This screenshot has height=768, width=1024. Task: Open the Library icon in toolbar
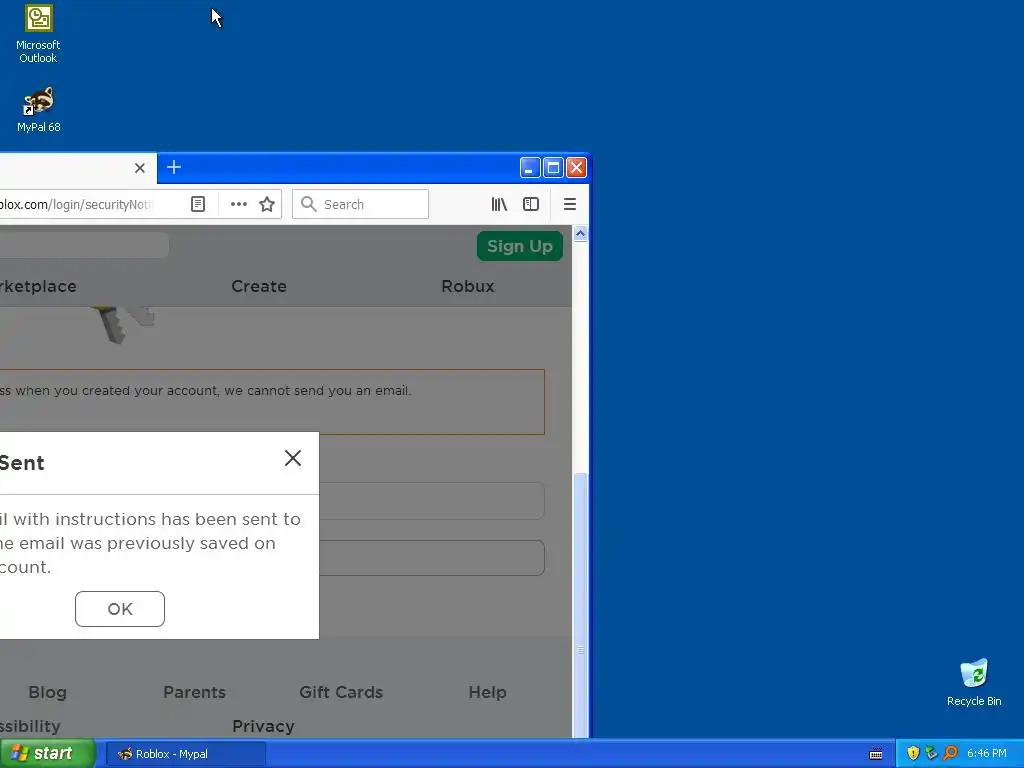(x=499, y=204)
